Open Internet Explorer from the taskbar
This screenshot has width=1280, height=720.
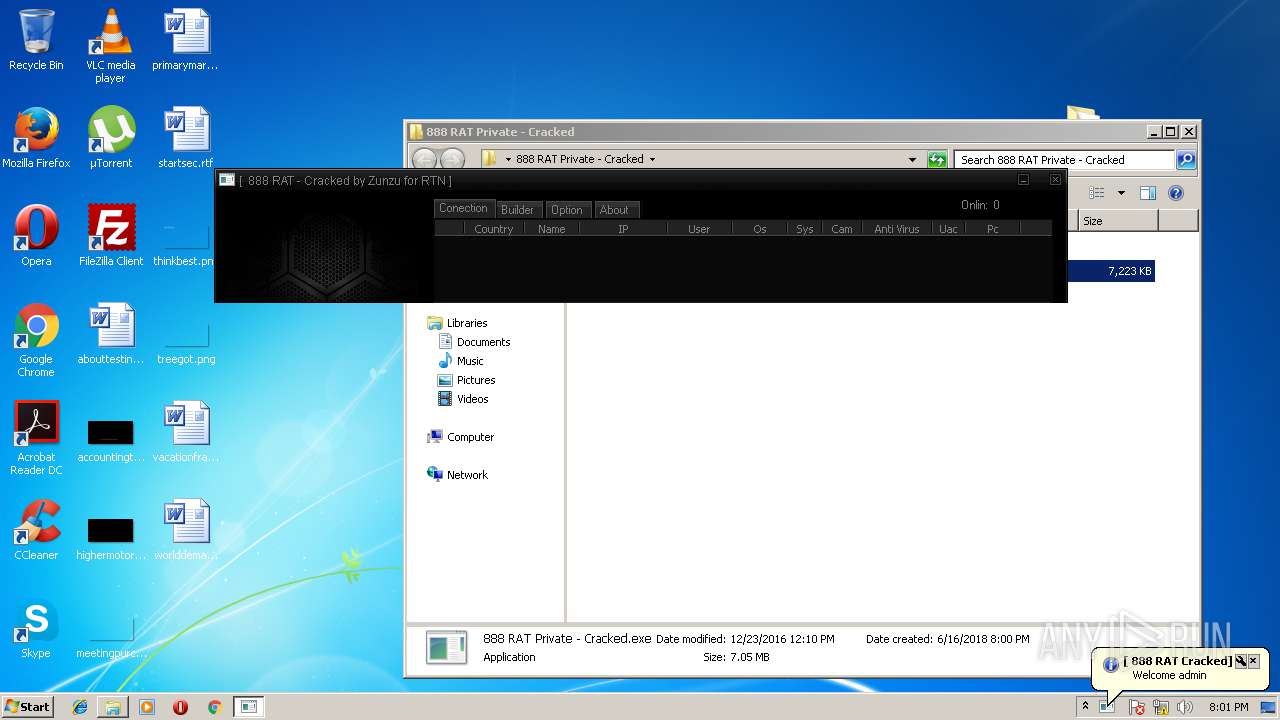pos(80,707)
